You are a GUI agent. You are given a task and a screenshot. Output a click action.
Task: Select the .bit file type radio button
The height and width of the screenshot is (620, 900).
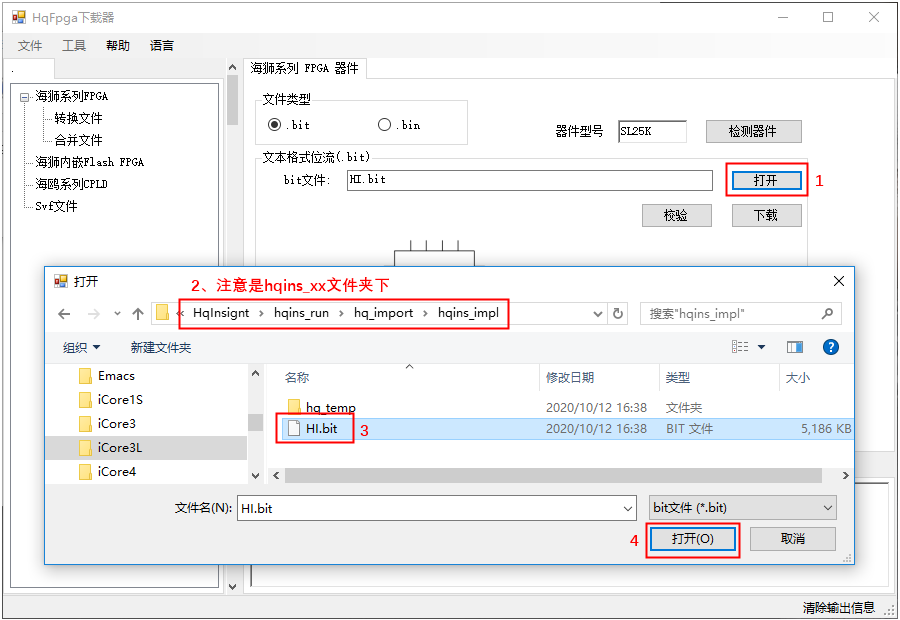point(275,125)
